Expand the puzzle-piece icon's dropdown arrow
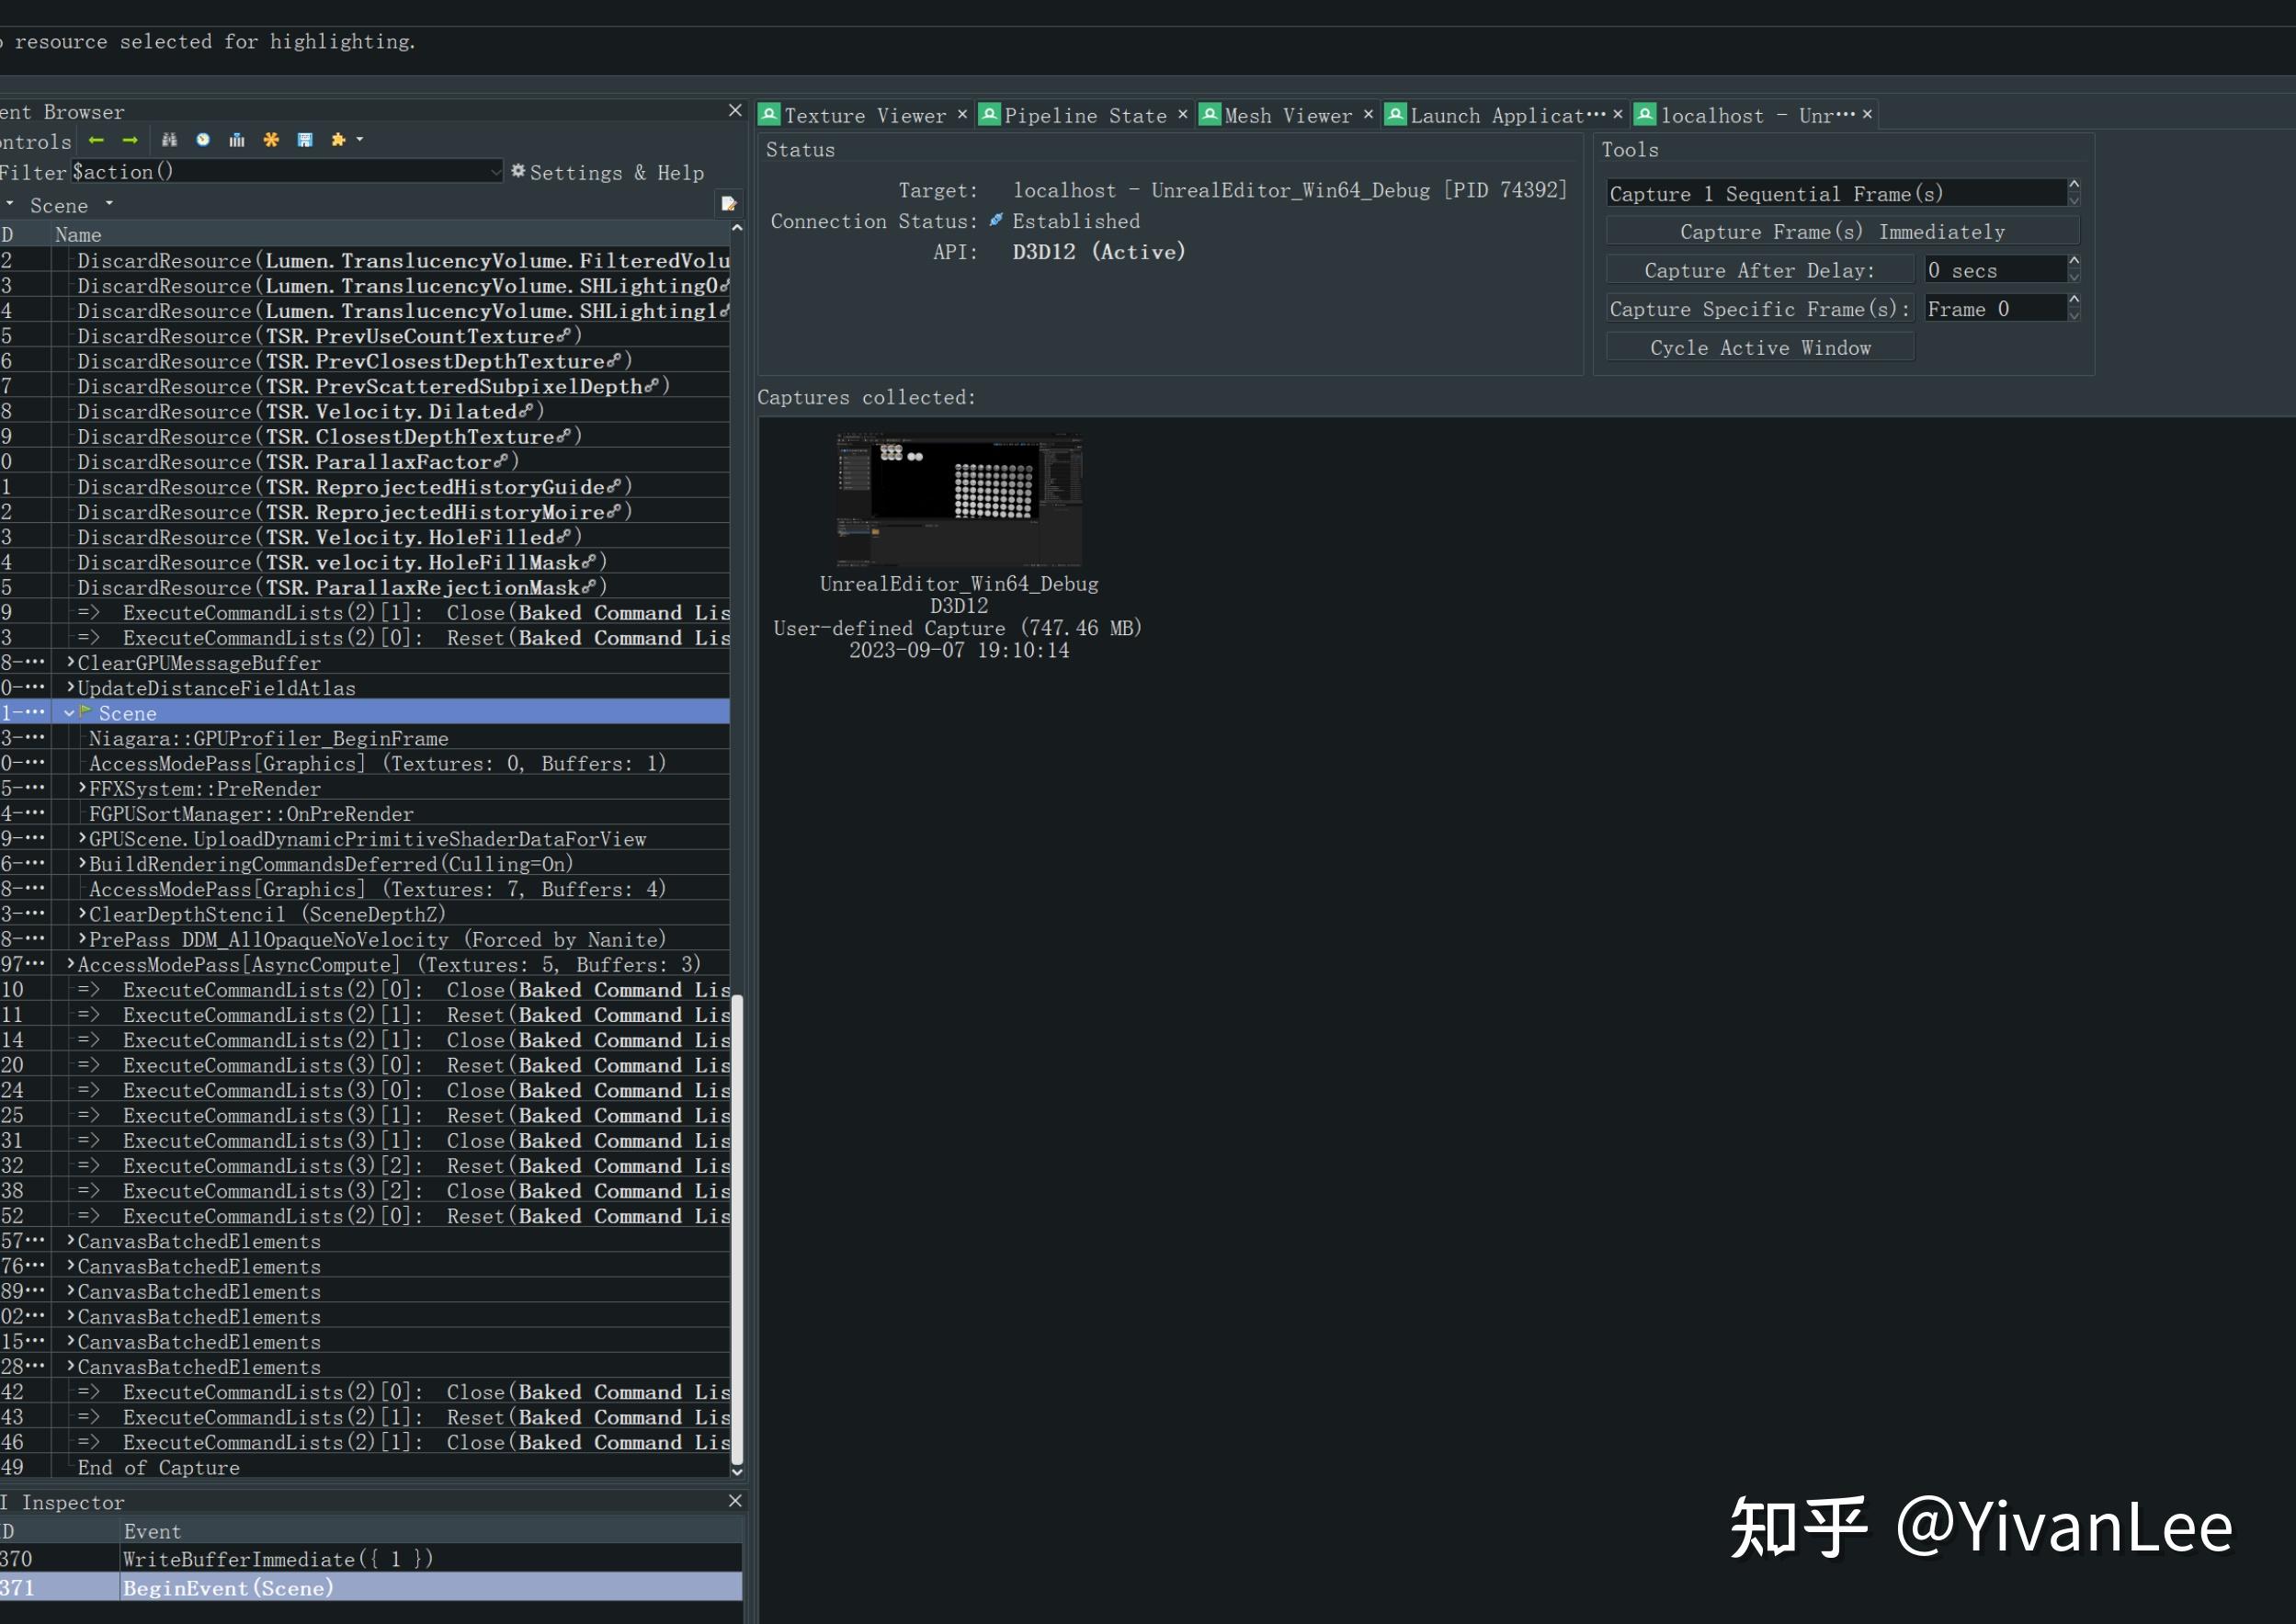2296x1624 pixels. point(360,141)
